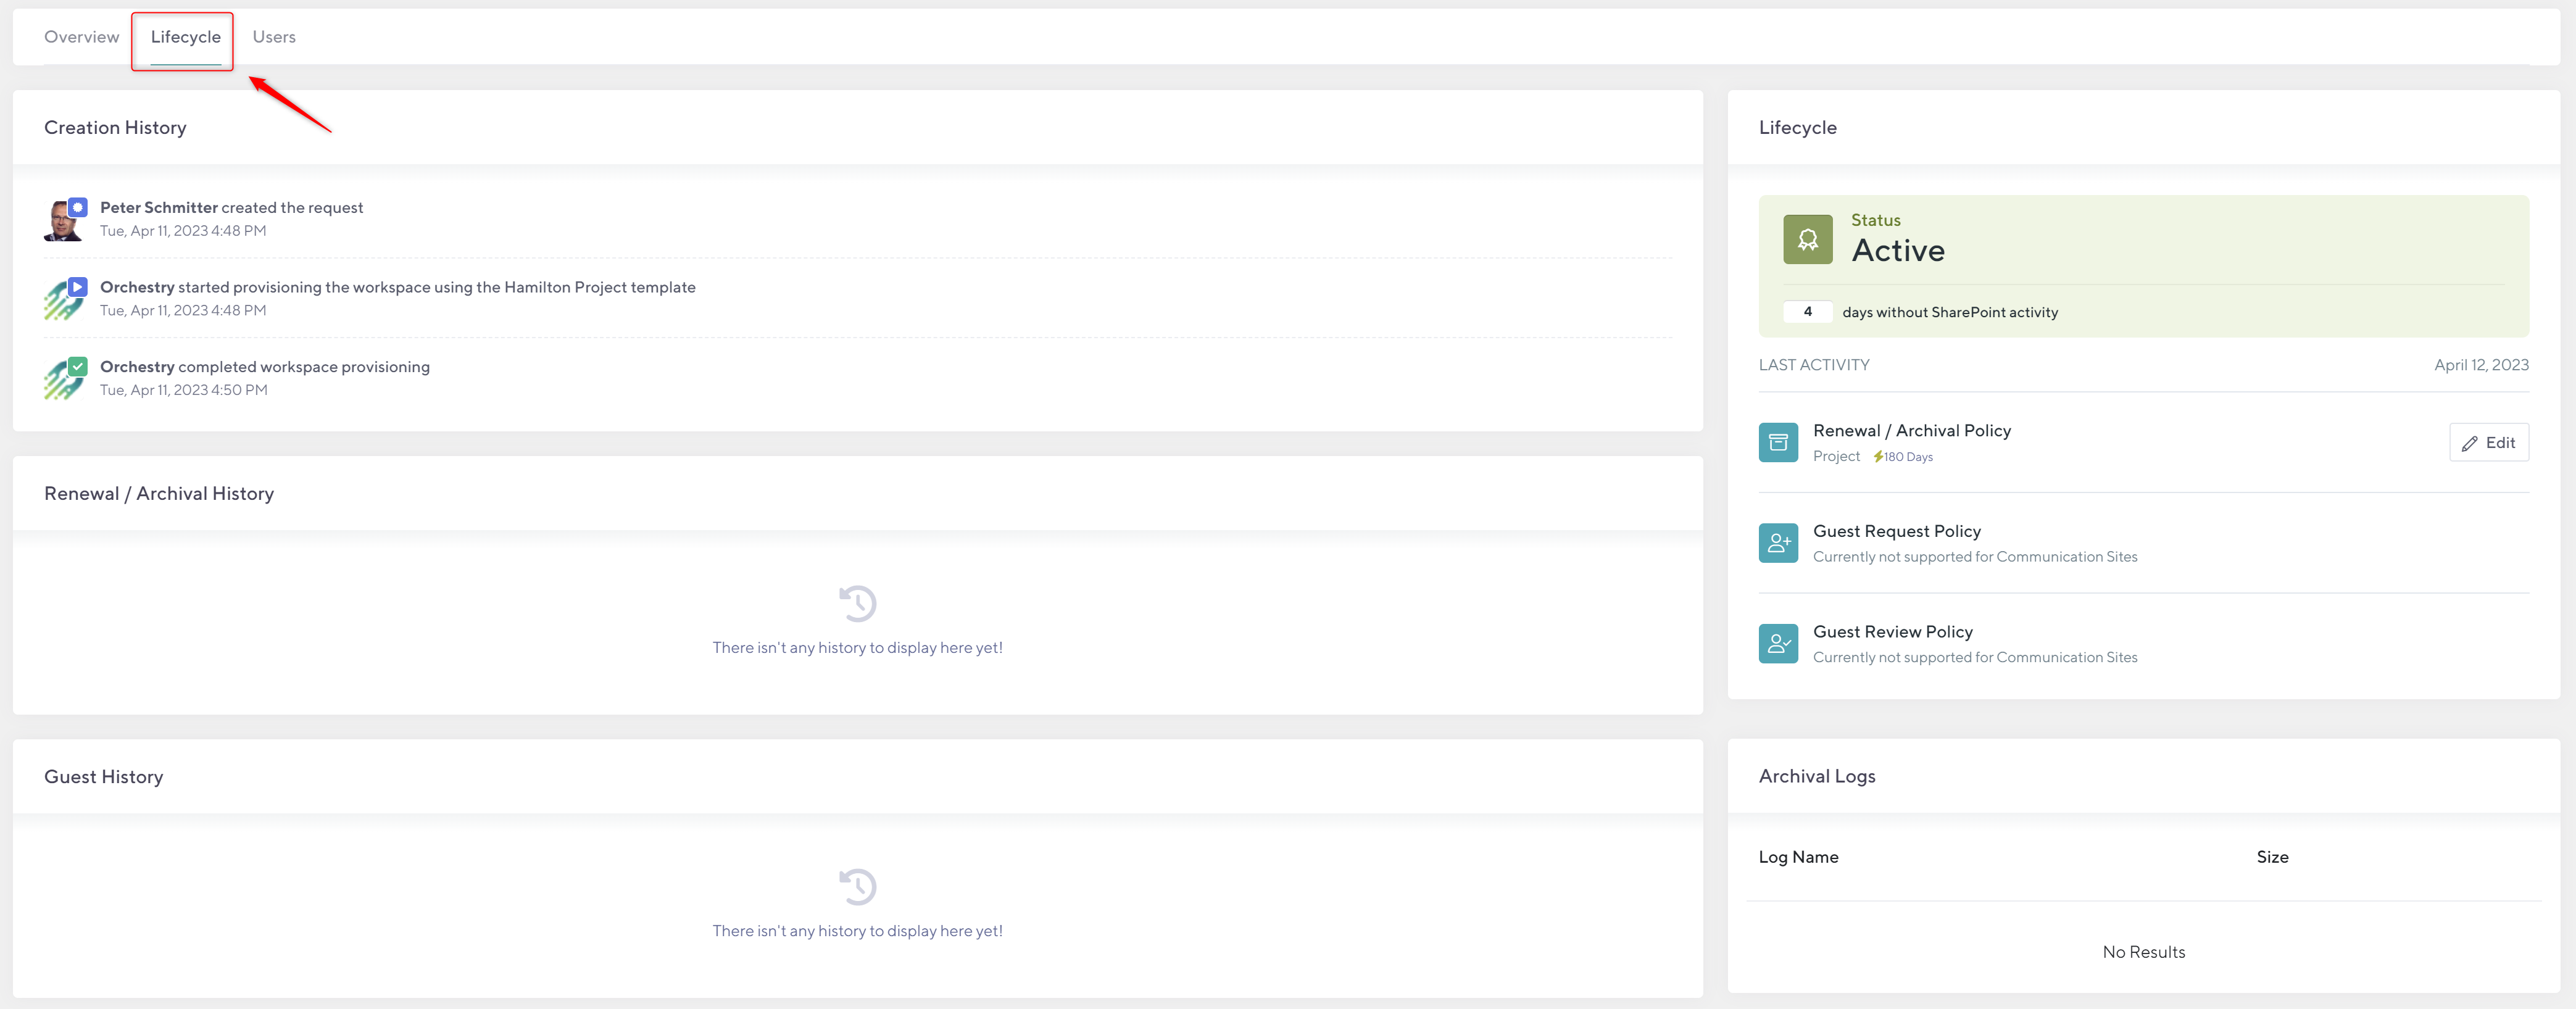The width and height of the screenshot is (2576, 1009).
Task: Click the Size column header
Action: pos(2271,857)
